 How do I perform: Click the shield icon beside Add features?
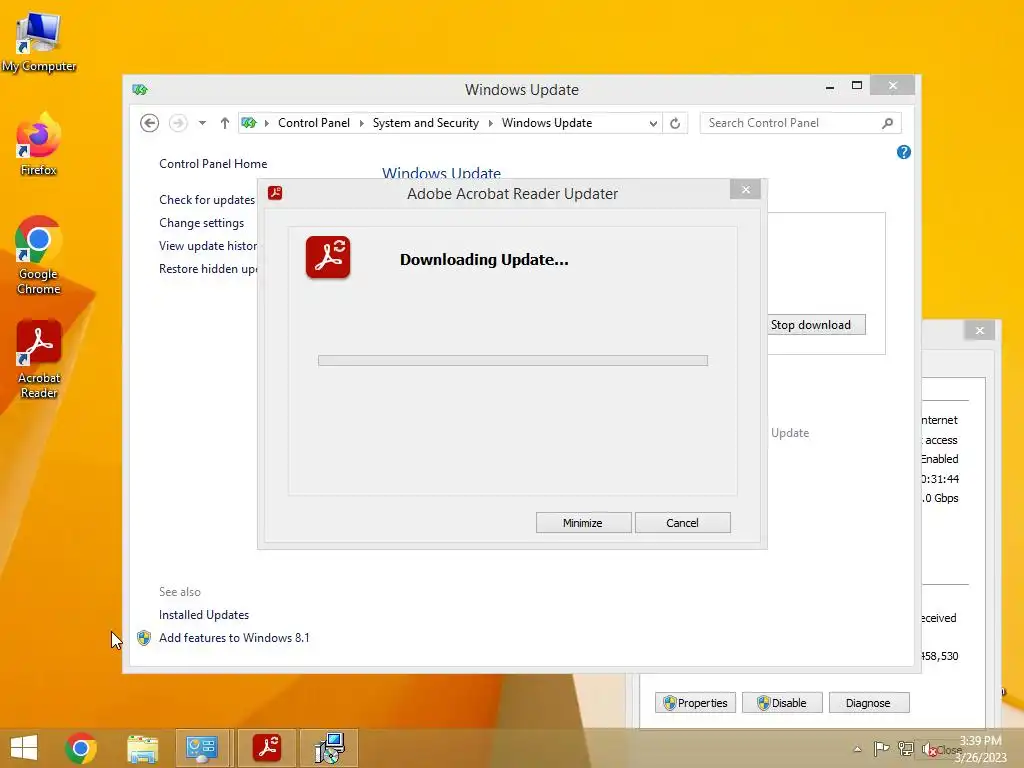144,638
